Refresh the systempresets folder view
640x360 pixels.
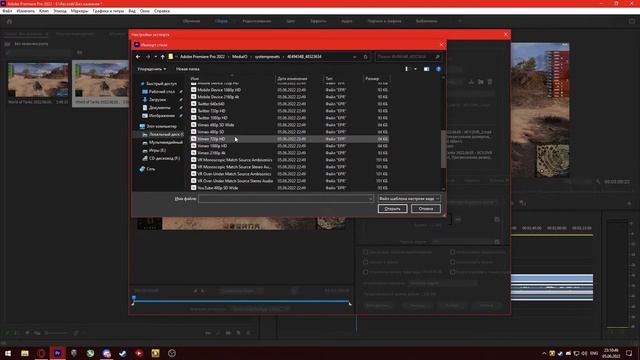[x=365, y=57]
